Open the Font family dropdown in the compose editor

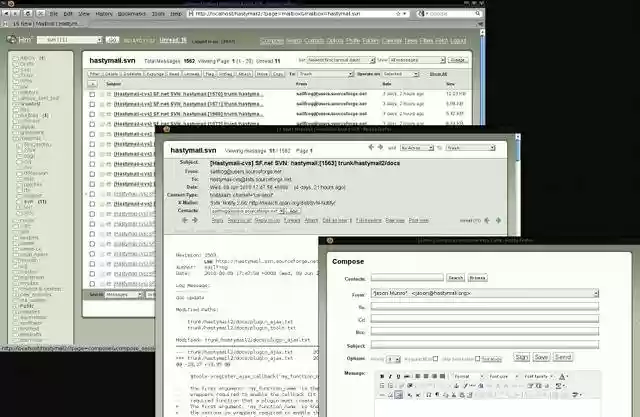click(x=538, y=376)
